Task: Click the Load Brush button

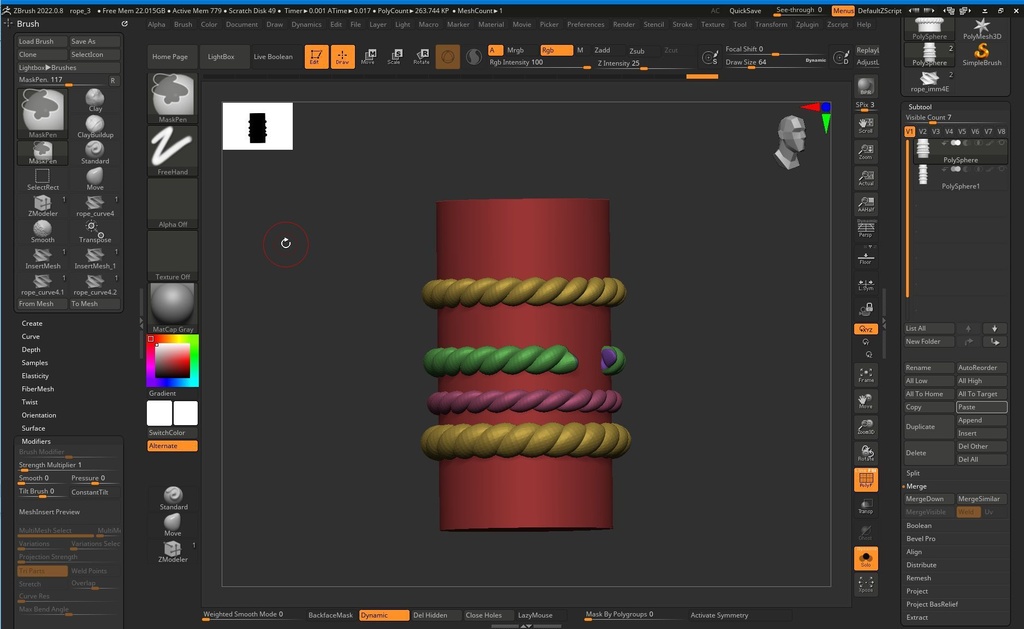Action: point(42,41)
